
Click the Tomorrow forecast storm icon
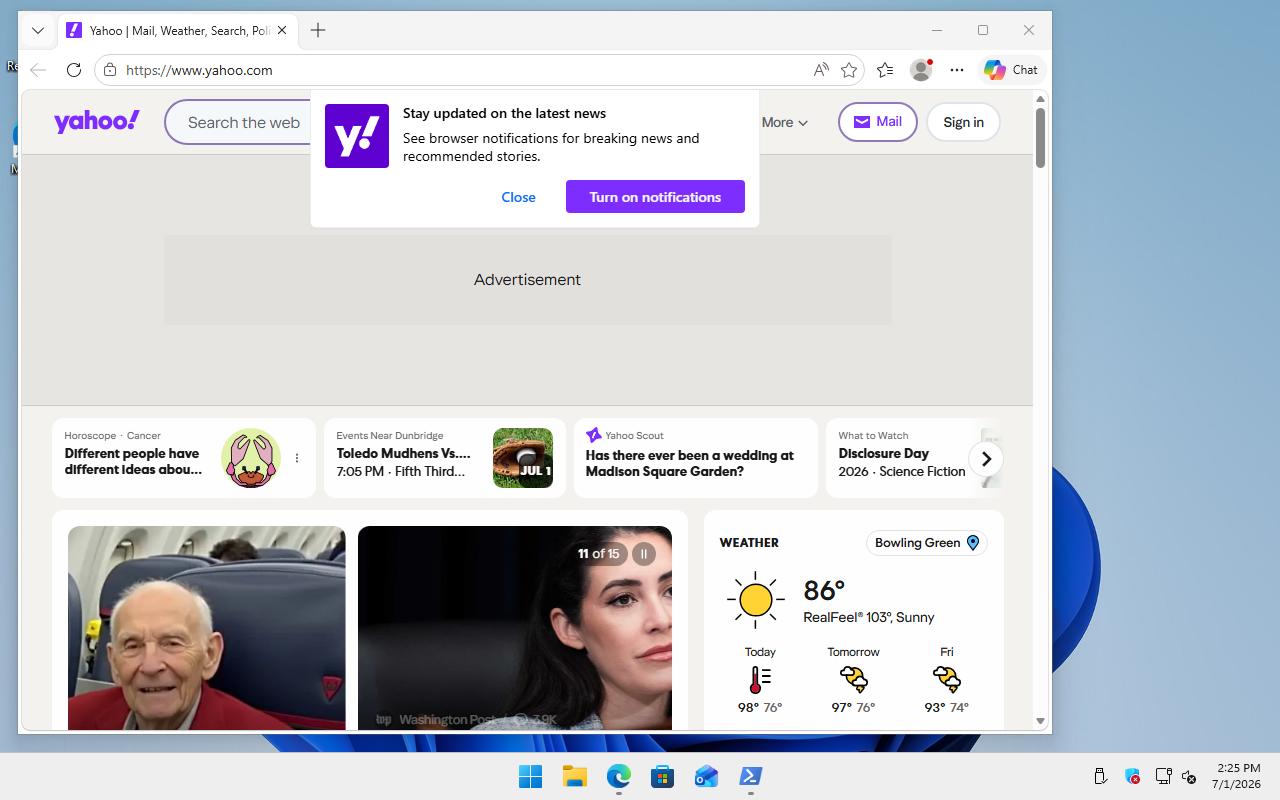tap(853, 680)
